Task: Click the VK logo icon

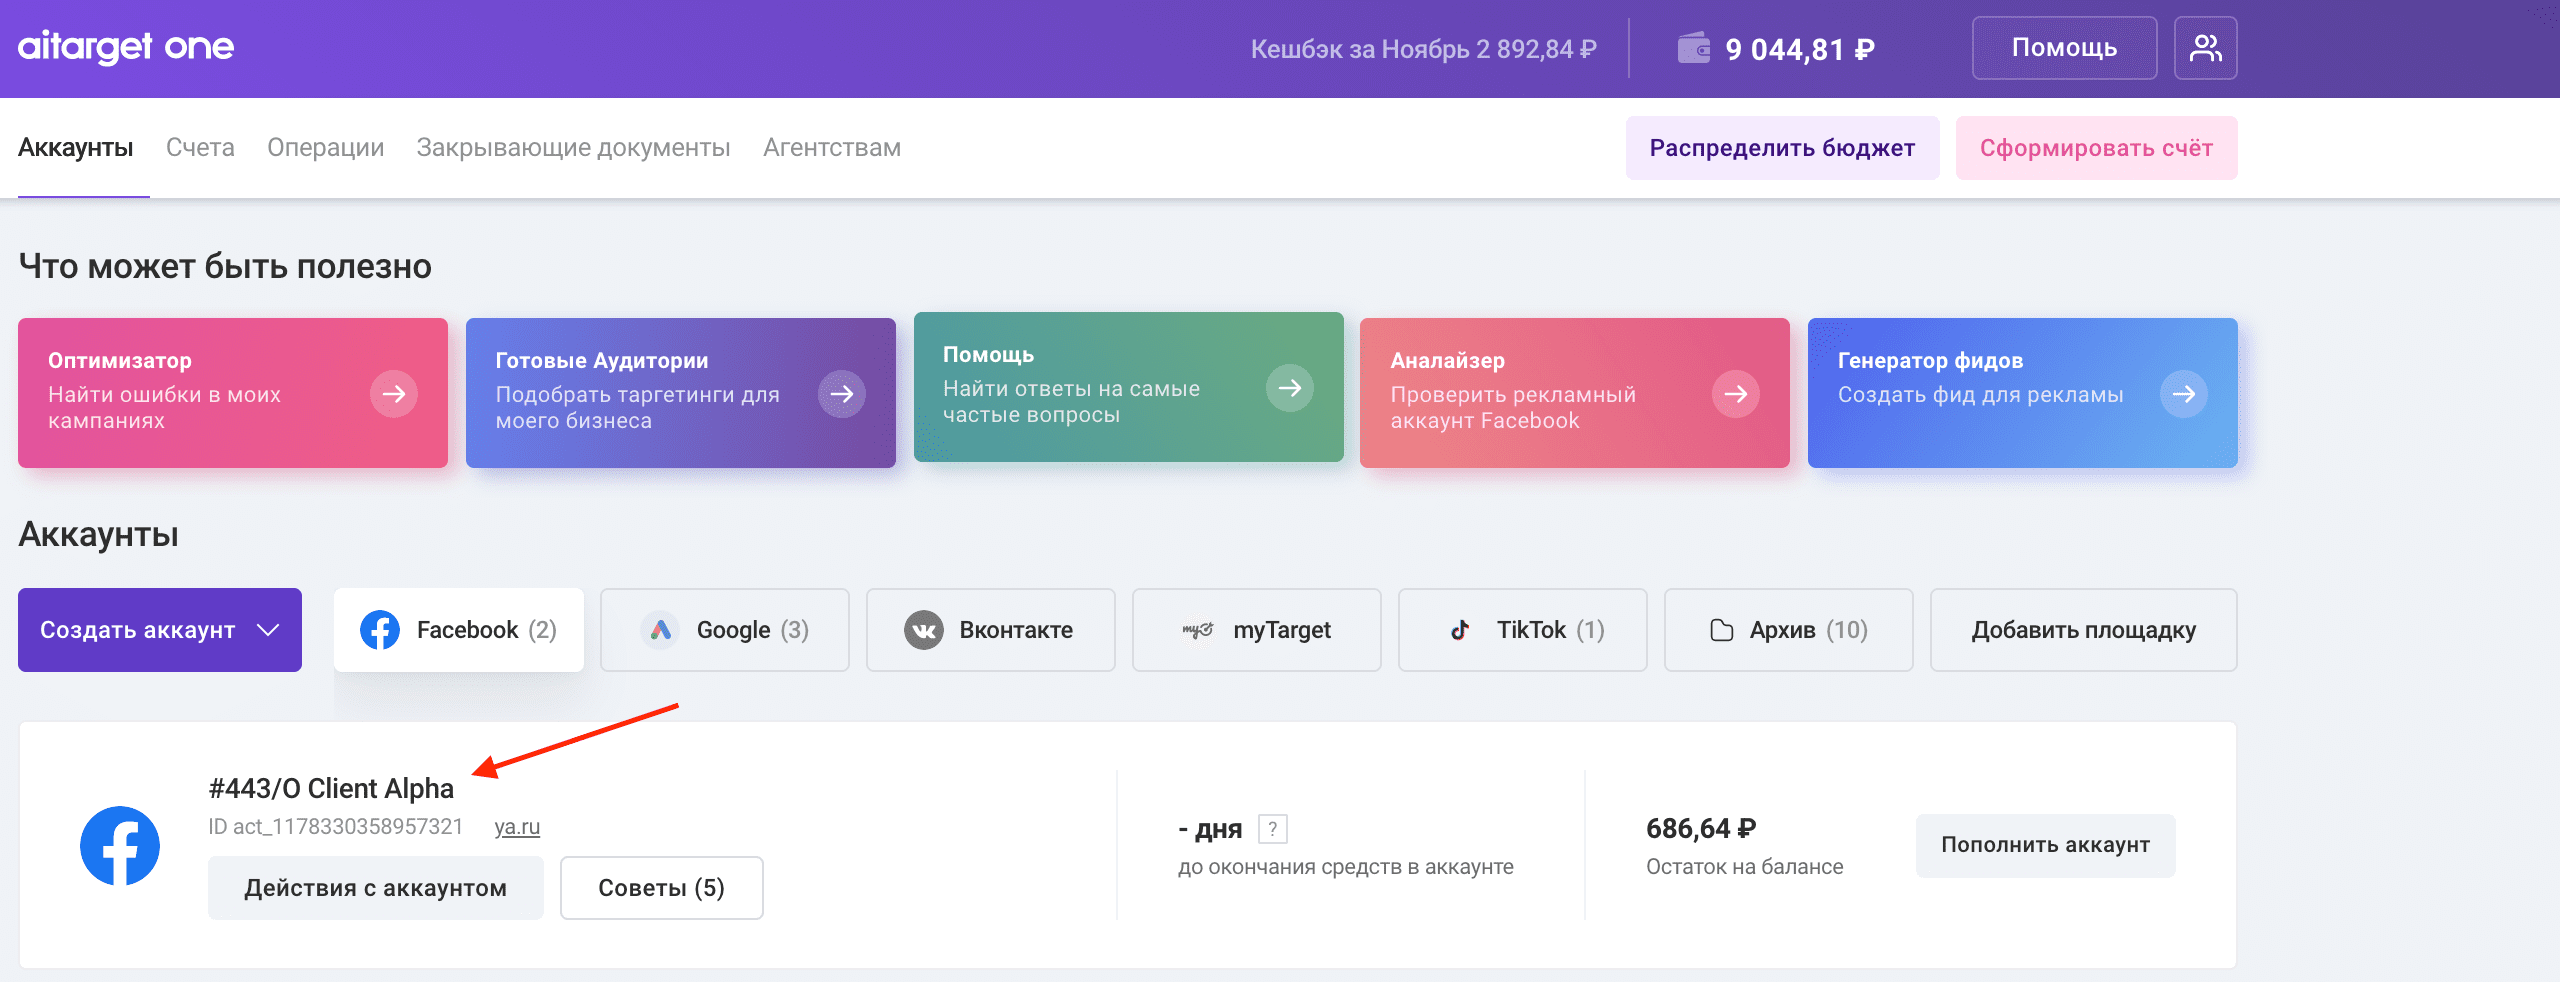Action: pyautogui.click(x=924, y=630)
